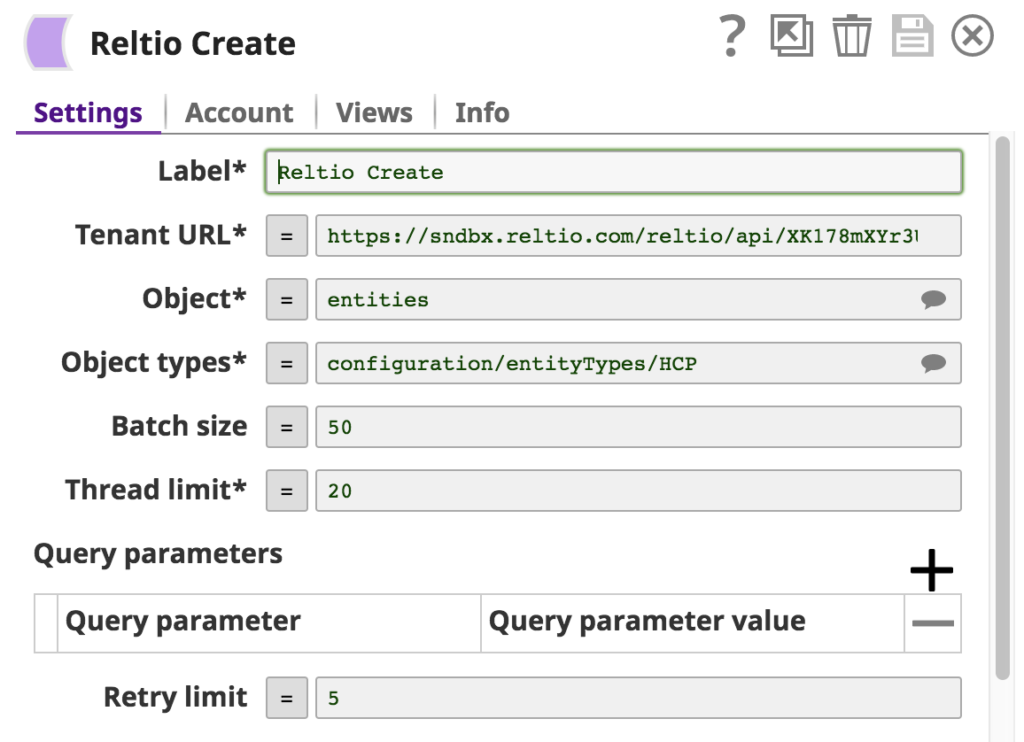
Task: Click the Label input field
Action: [x=614, y=172]
